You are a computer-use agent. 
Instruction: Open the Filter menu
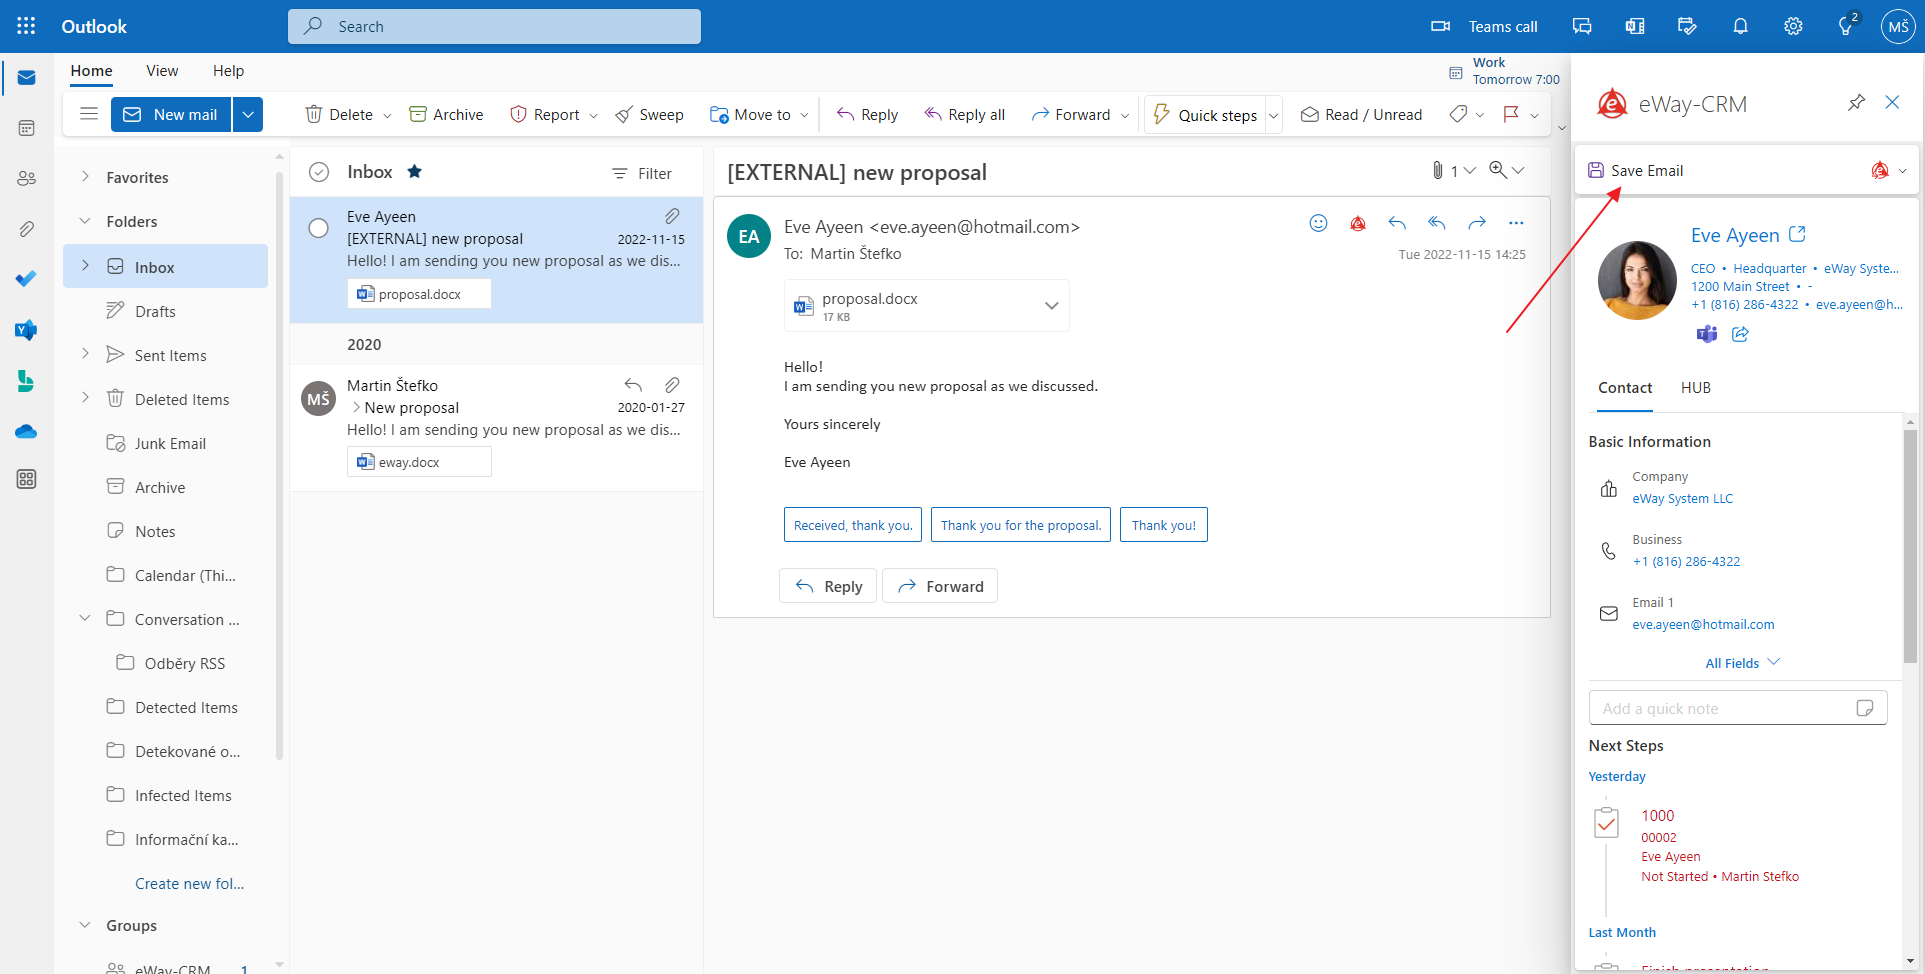[x=642, y=173]
